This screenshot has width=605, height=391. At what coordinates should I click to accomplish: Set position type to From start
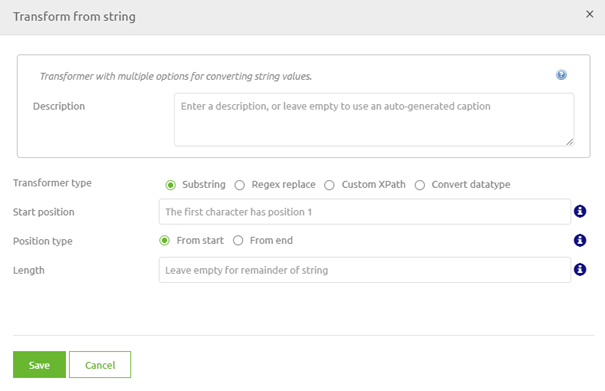click(164, 240)
